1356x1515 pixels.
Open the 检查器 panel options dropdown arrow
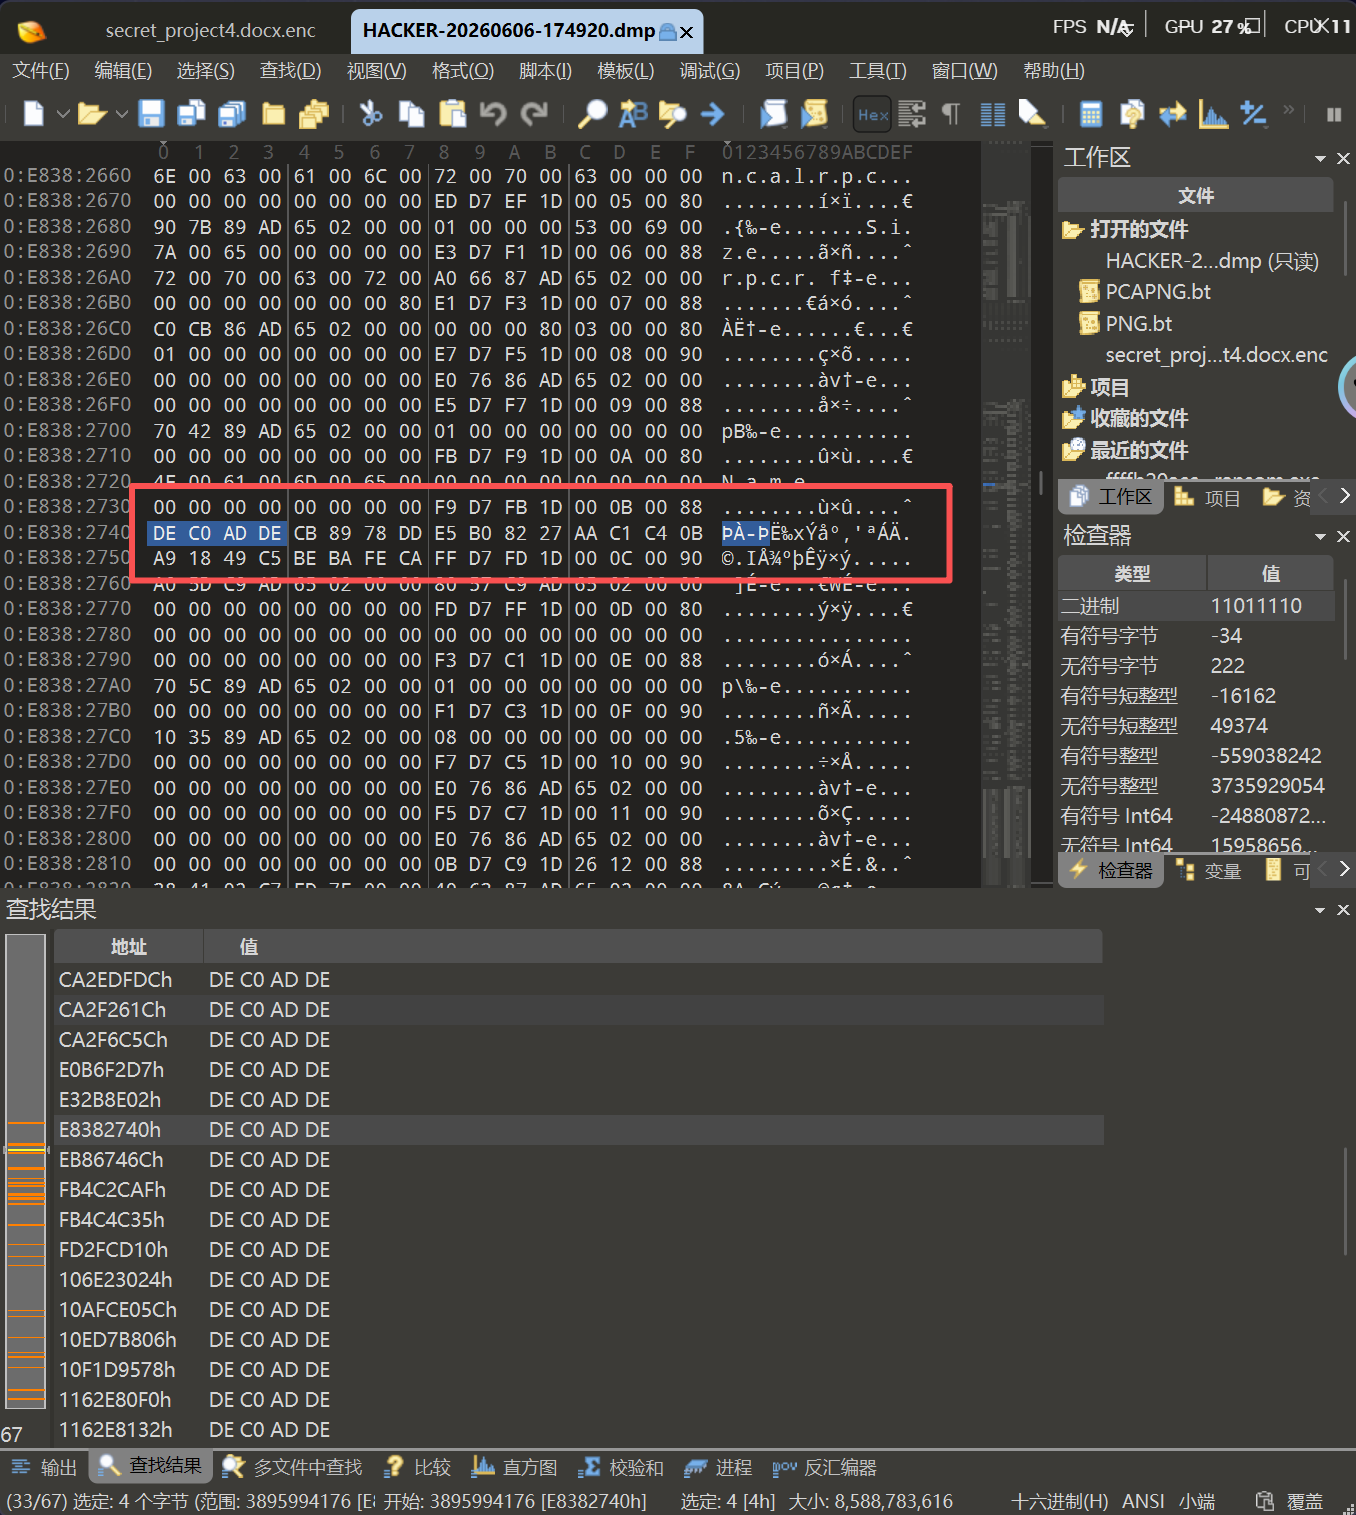[x=1320, y=537]
